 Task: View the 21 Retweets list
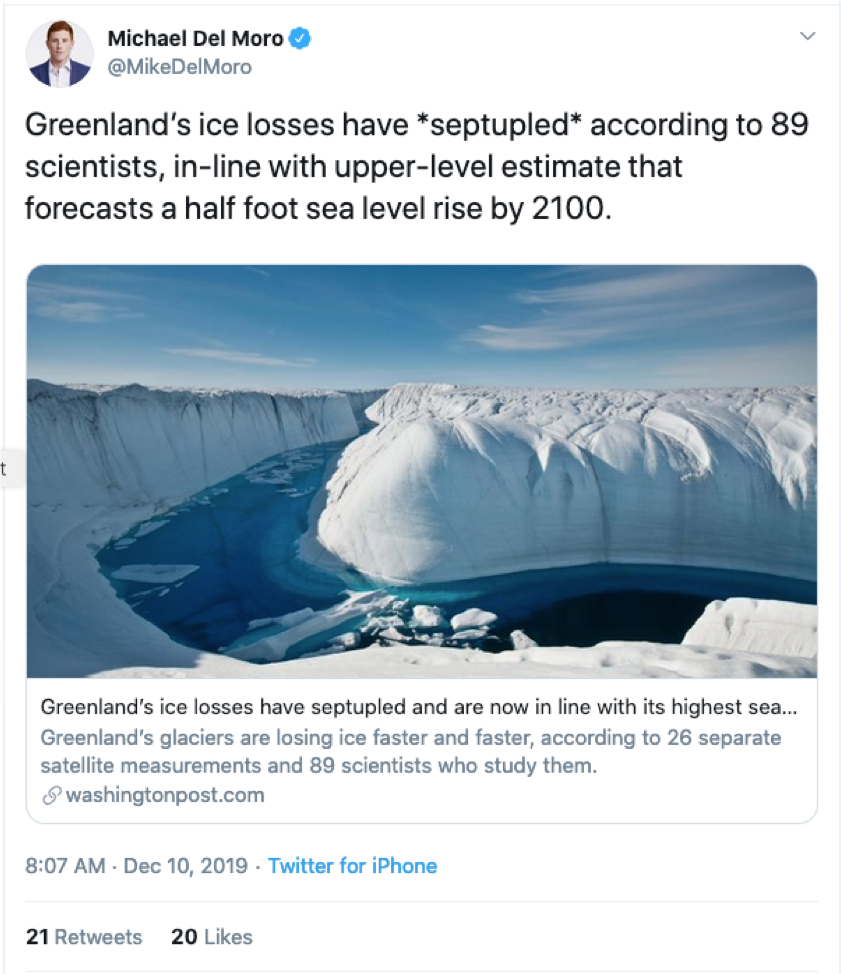84,937
